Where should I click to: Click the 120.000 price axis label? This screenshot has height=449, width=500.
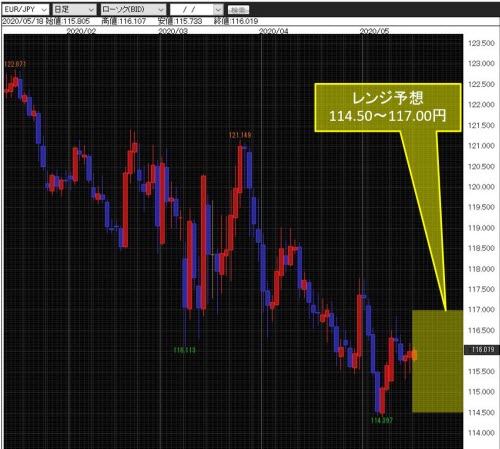click(481, 187)
